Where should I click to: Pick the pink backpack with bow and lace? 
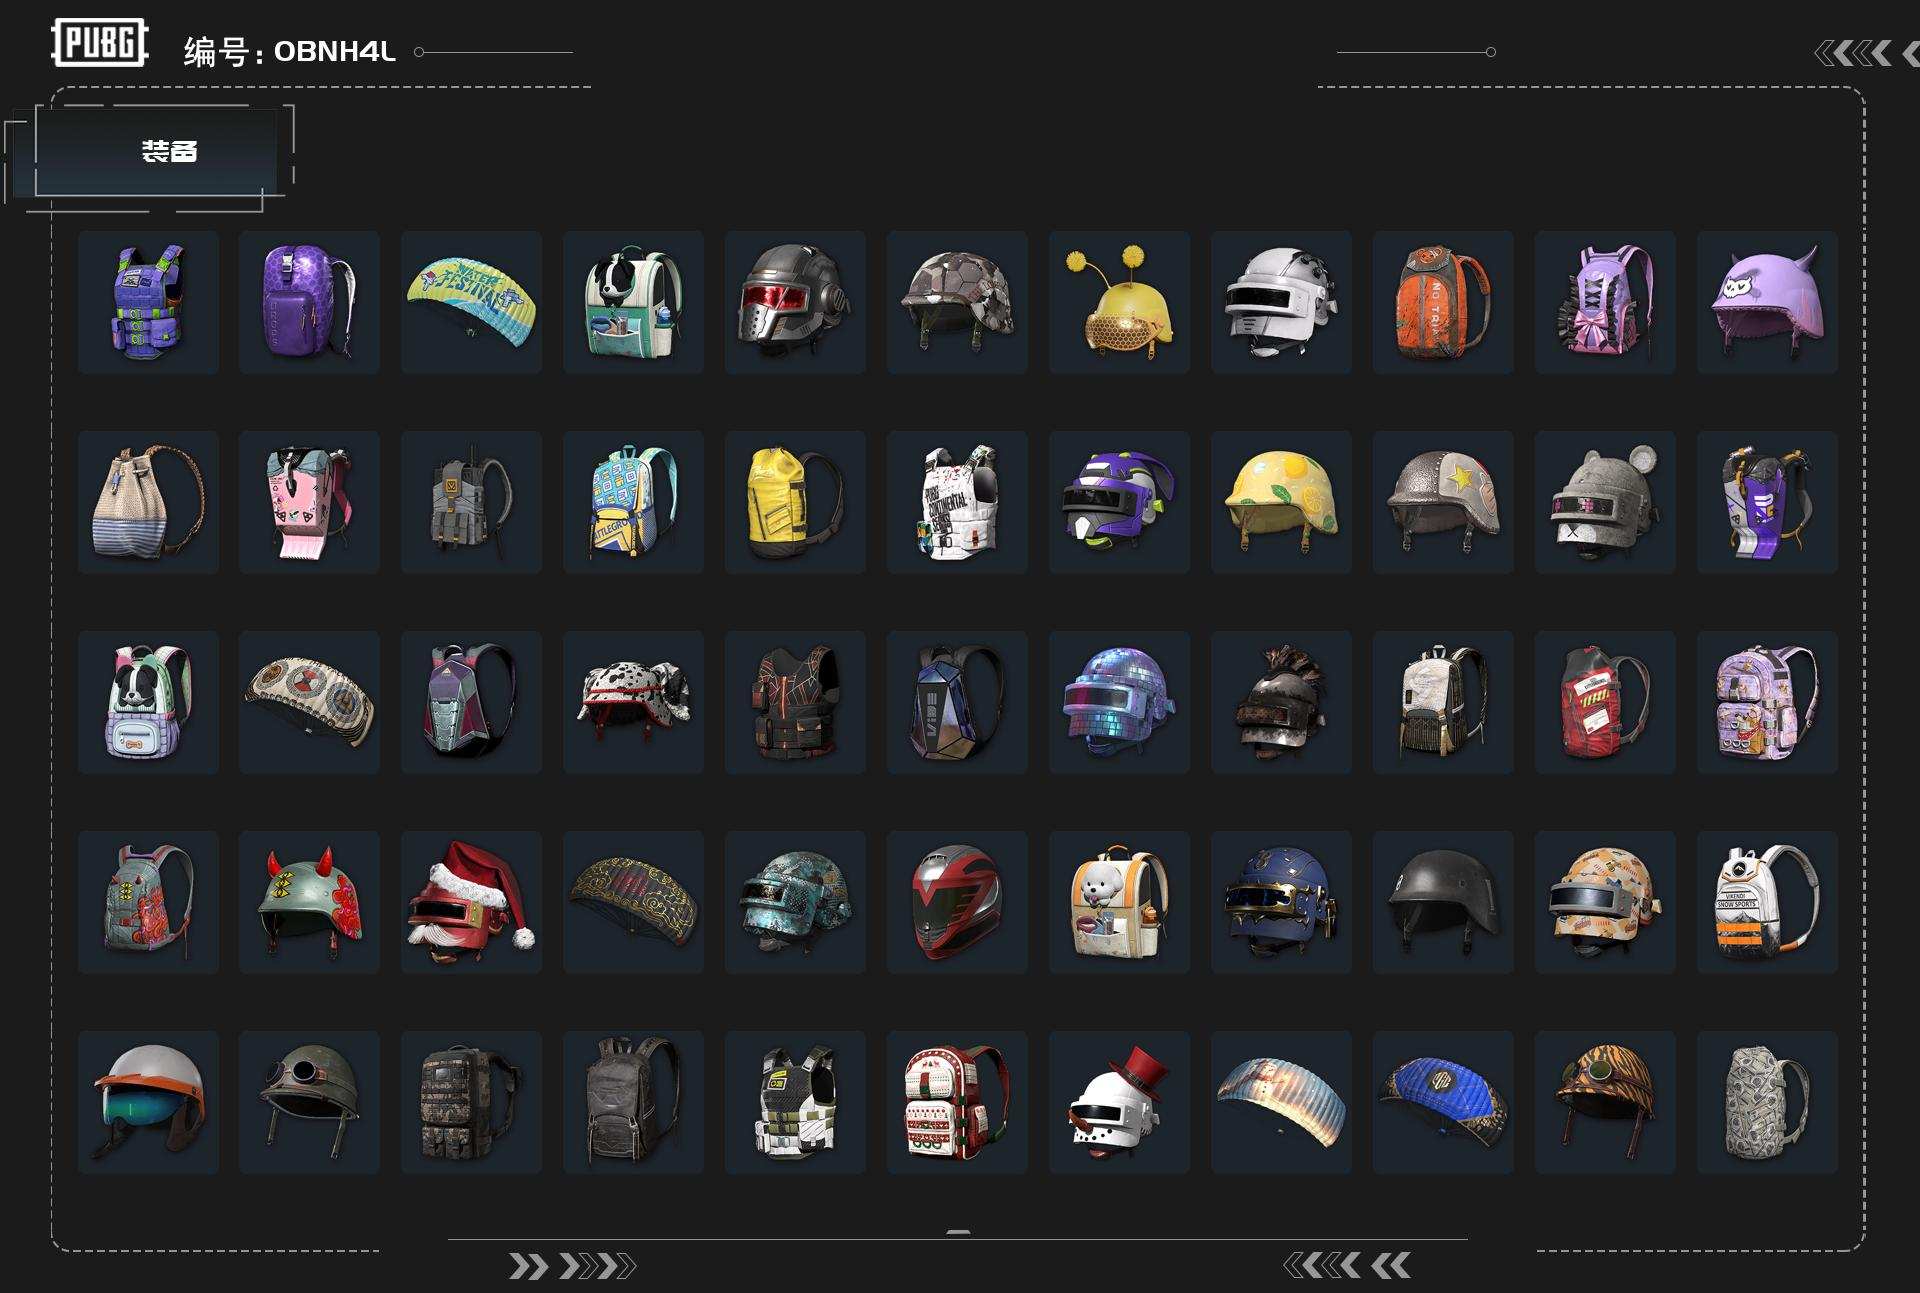coord(1605,302)
